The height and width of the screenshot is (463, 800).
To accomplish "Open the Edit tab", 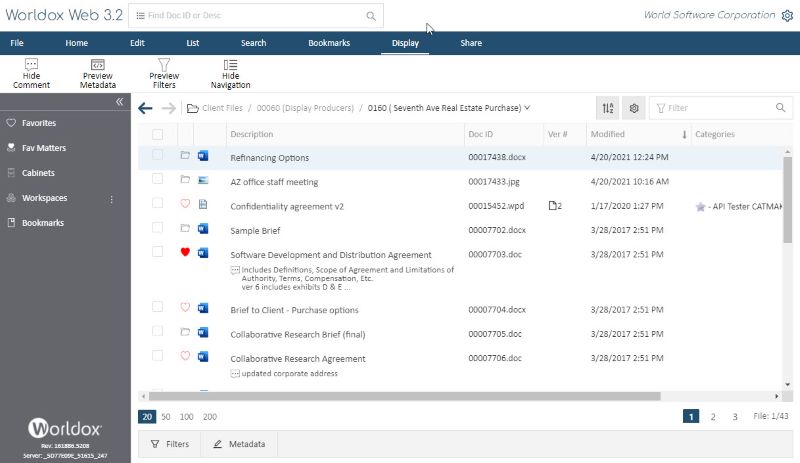I will point(137,43).
